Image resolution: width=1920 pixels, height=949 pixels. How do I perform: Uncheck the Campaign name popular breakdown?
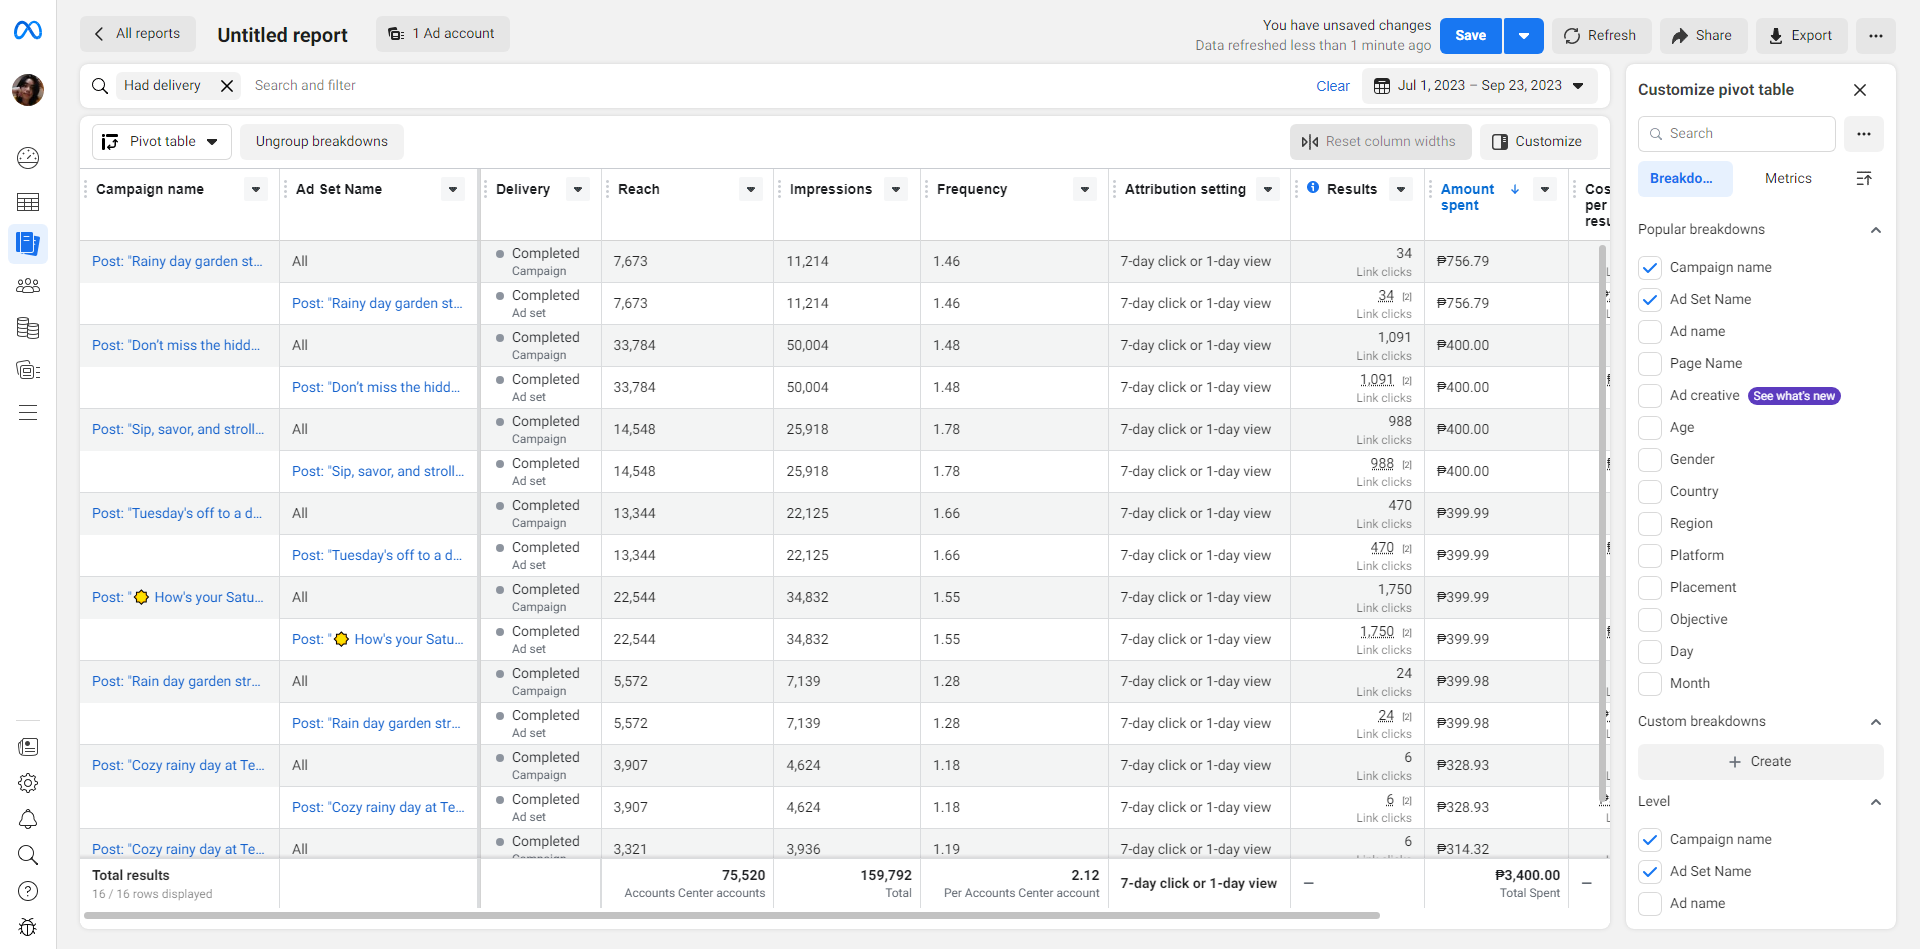click(x=1651, y=268)
